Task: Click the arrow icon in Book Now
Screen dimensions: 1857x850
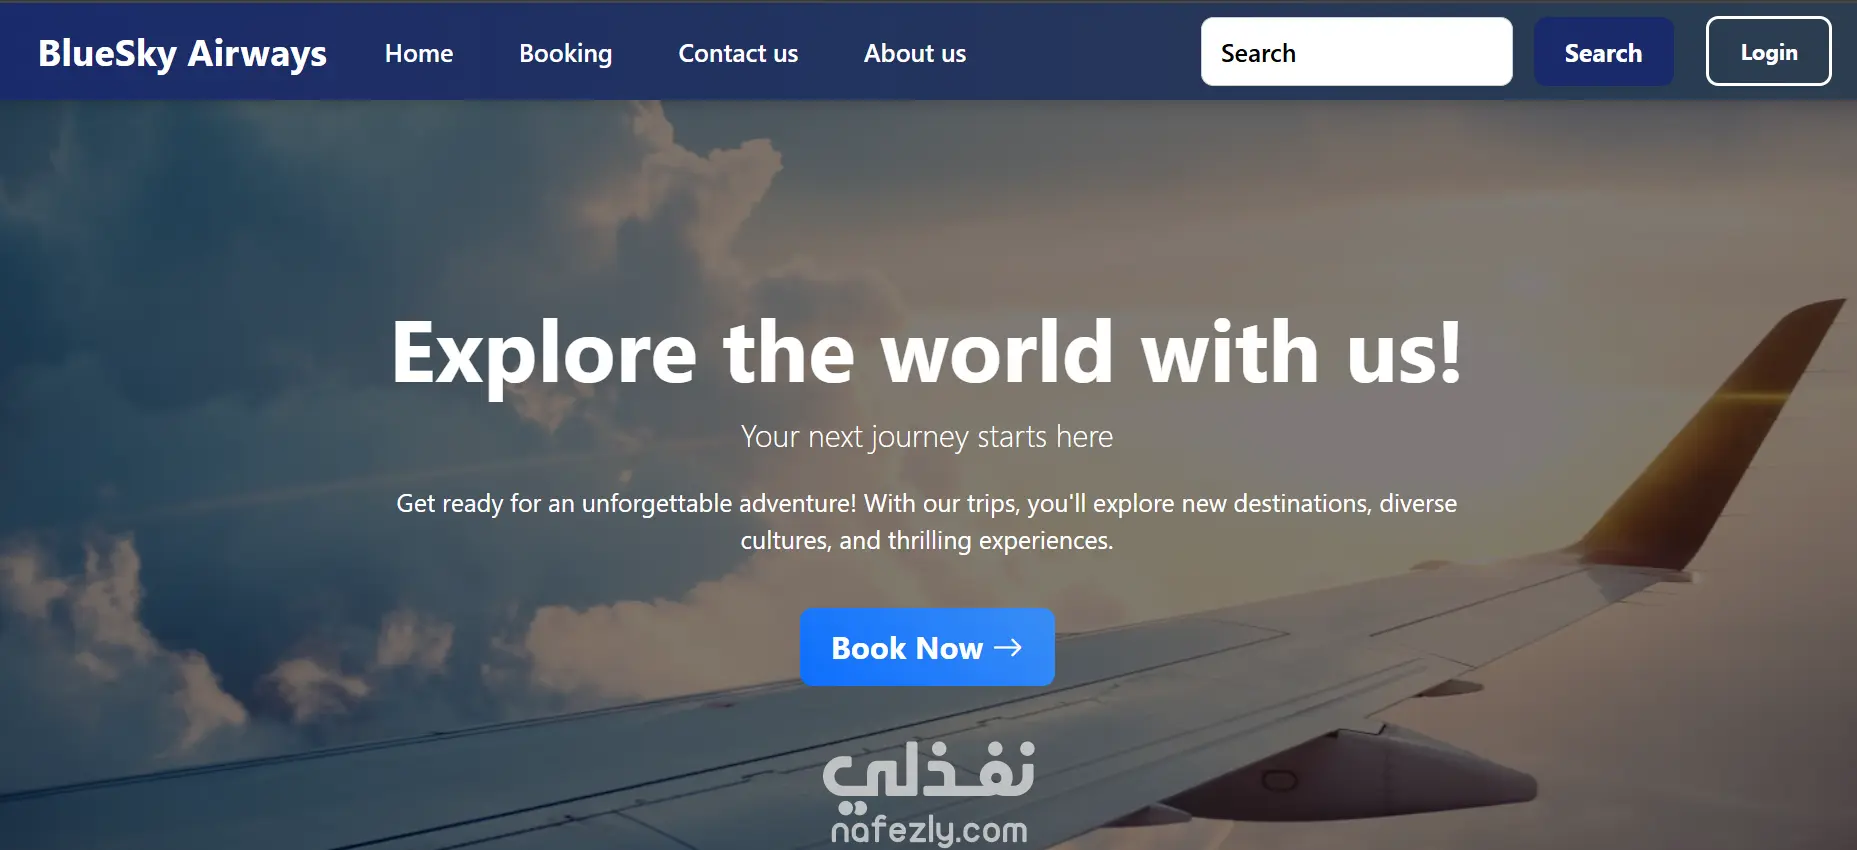Action: (1008, 648)
